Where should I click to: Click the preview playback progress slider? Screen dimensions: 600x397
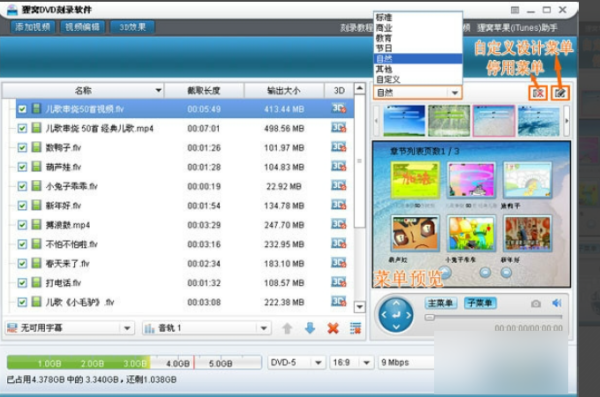click(x=493, y=317)
